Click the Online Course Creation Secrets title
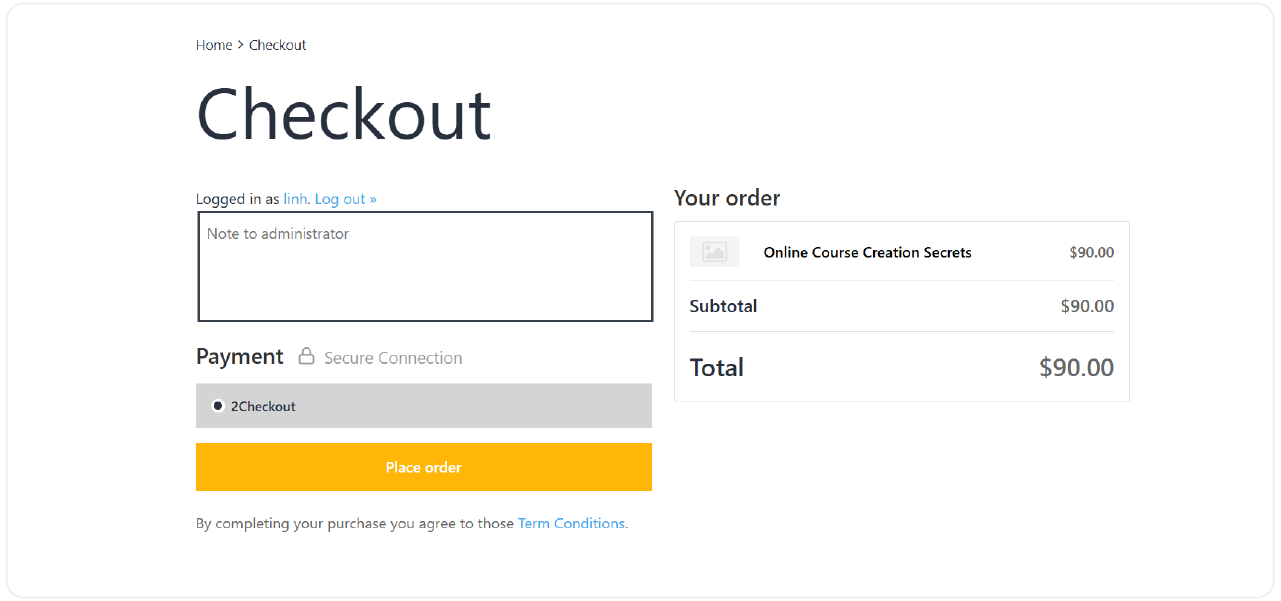The height and width of the screenshot is (601, 1281). point(867,253)
